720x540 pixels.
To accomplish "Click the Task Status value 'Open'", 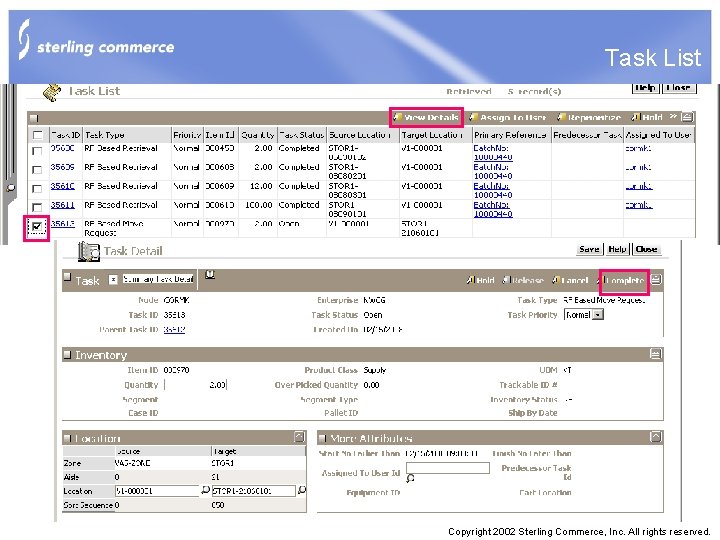I will 372,315.
